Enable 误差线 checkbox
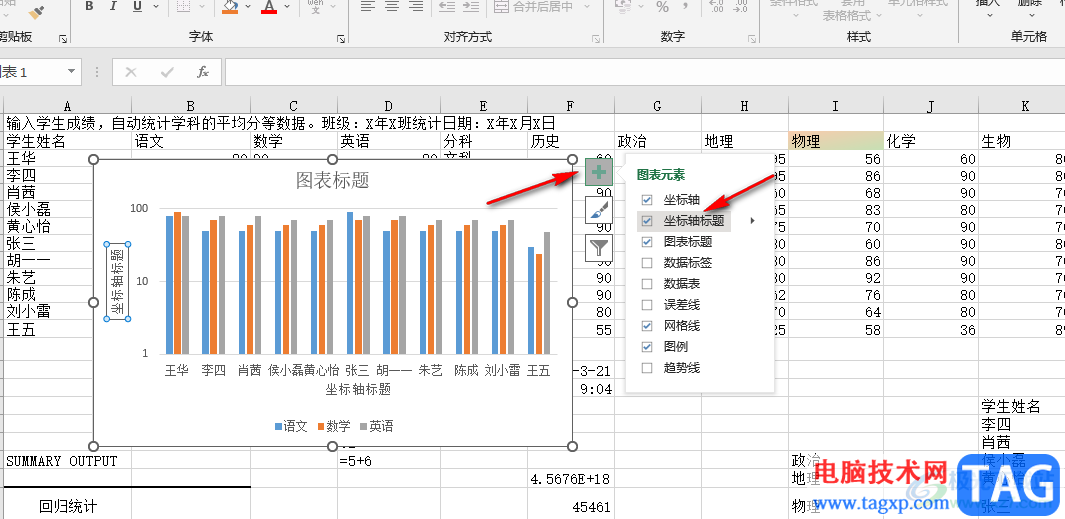Screen dimensions: 1065x519 click(x=647, y=305)
